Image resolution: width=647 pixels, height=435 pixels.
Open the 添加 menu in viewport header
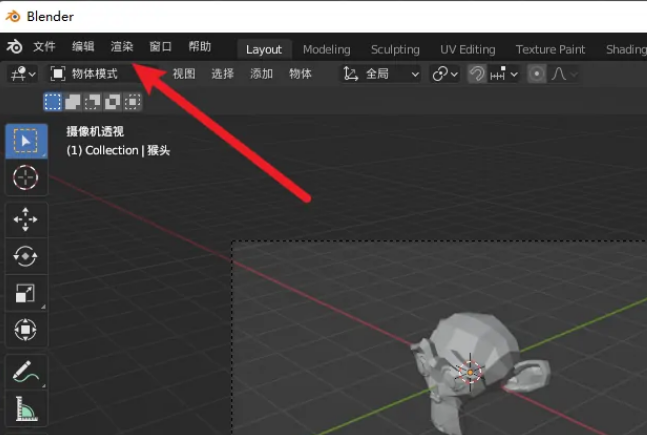point(261,74)
